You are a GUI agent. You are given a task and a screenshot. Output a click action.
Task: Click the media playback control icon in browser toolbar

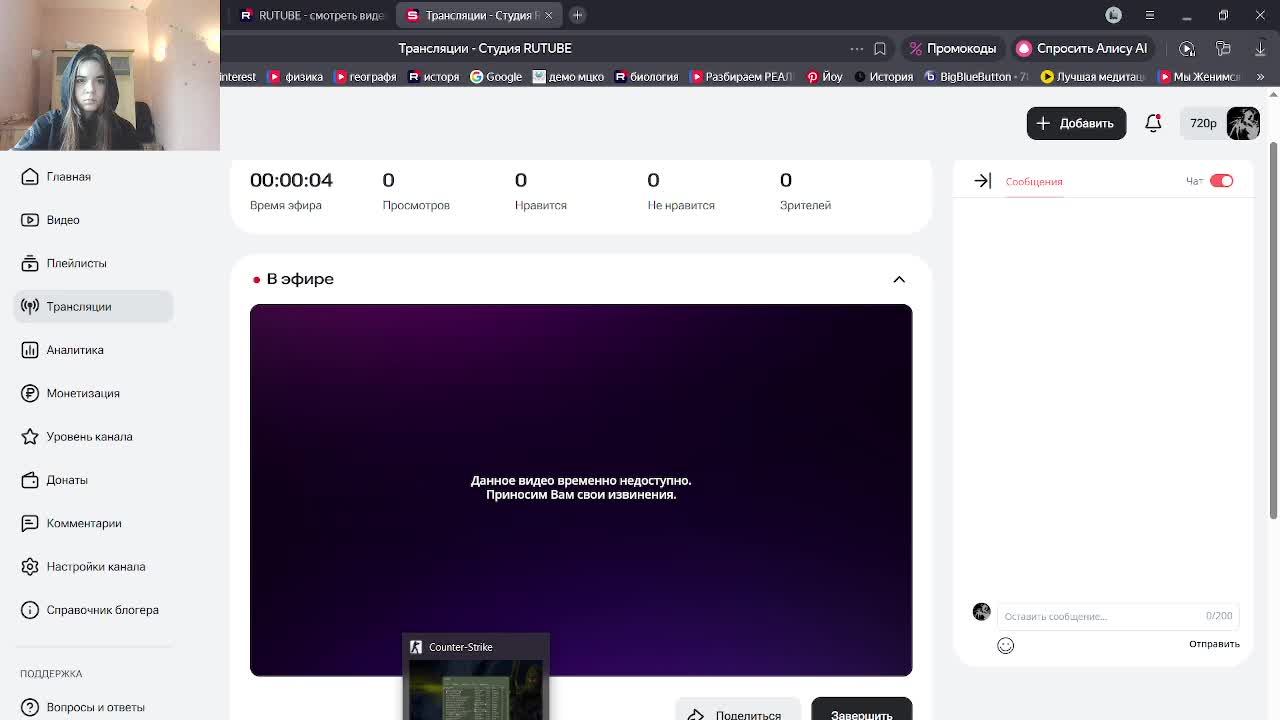pyautogui.click(x=1187, y=48)
